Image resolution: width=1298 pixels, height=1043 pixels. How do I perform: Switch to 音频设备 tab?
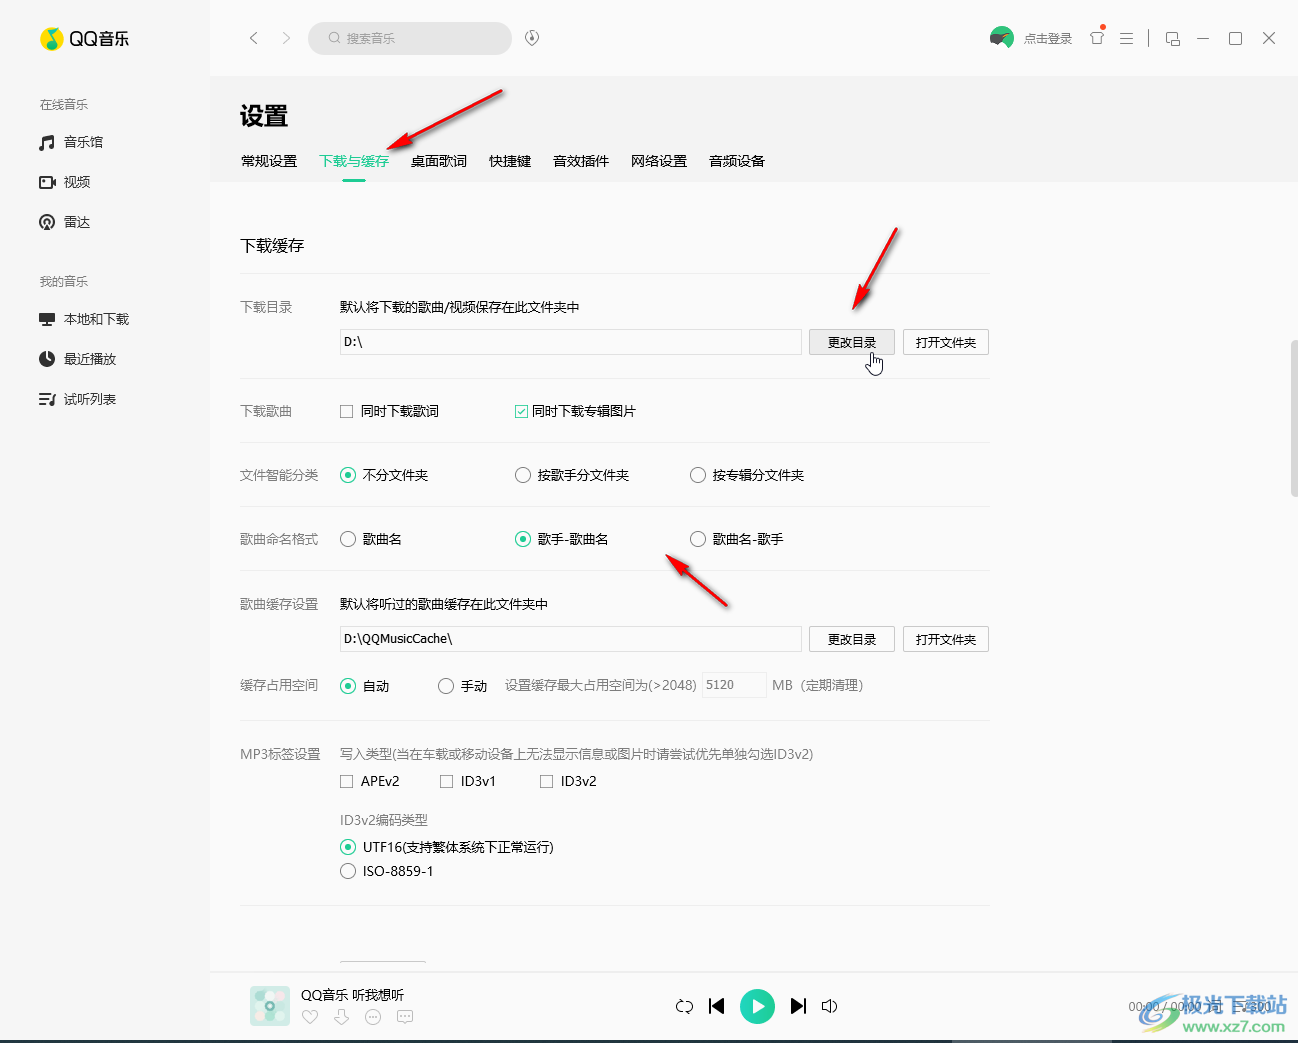[x=737, y=161]
